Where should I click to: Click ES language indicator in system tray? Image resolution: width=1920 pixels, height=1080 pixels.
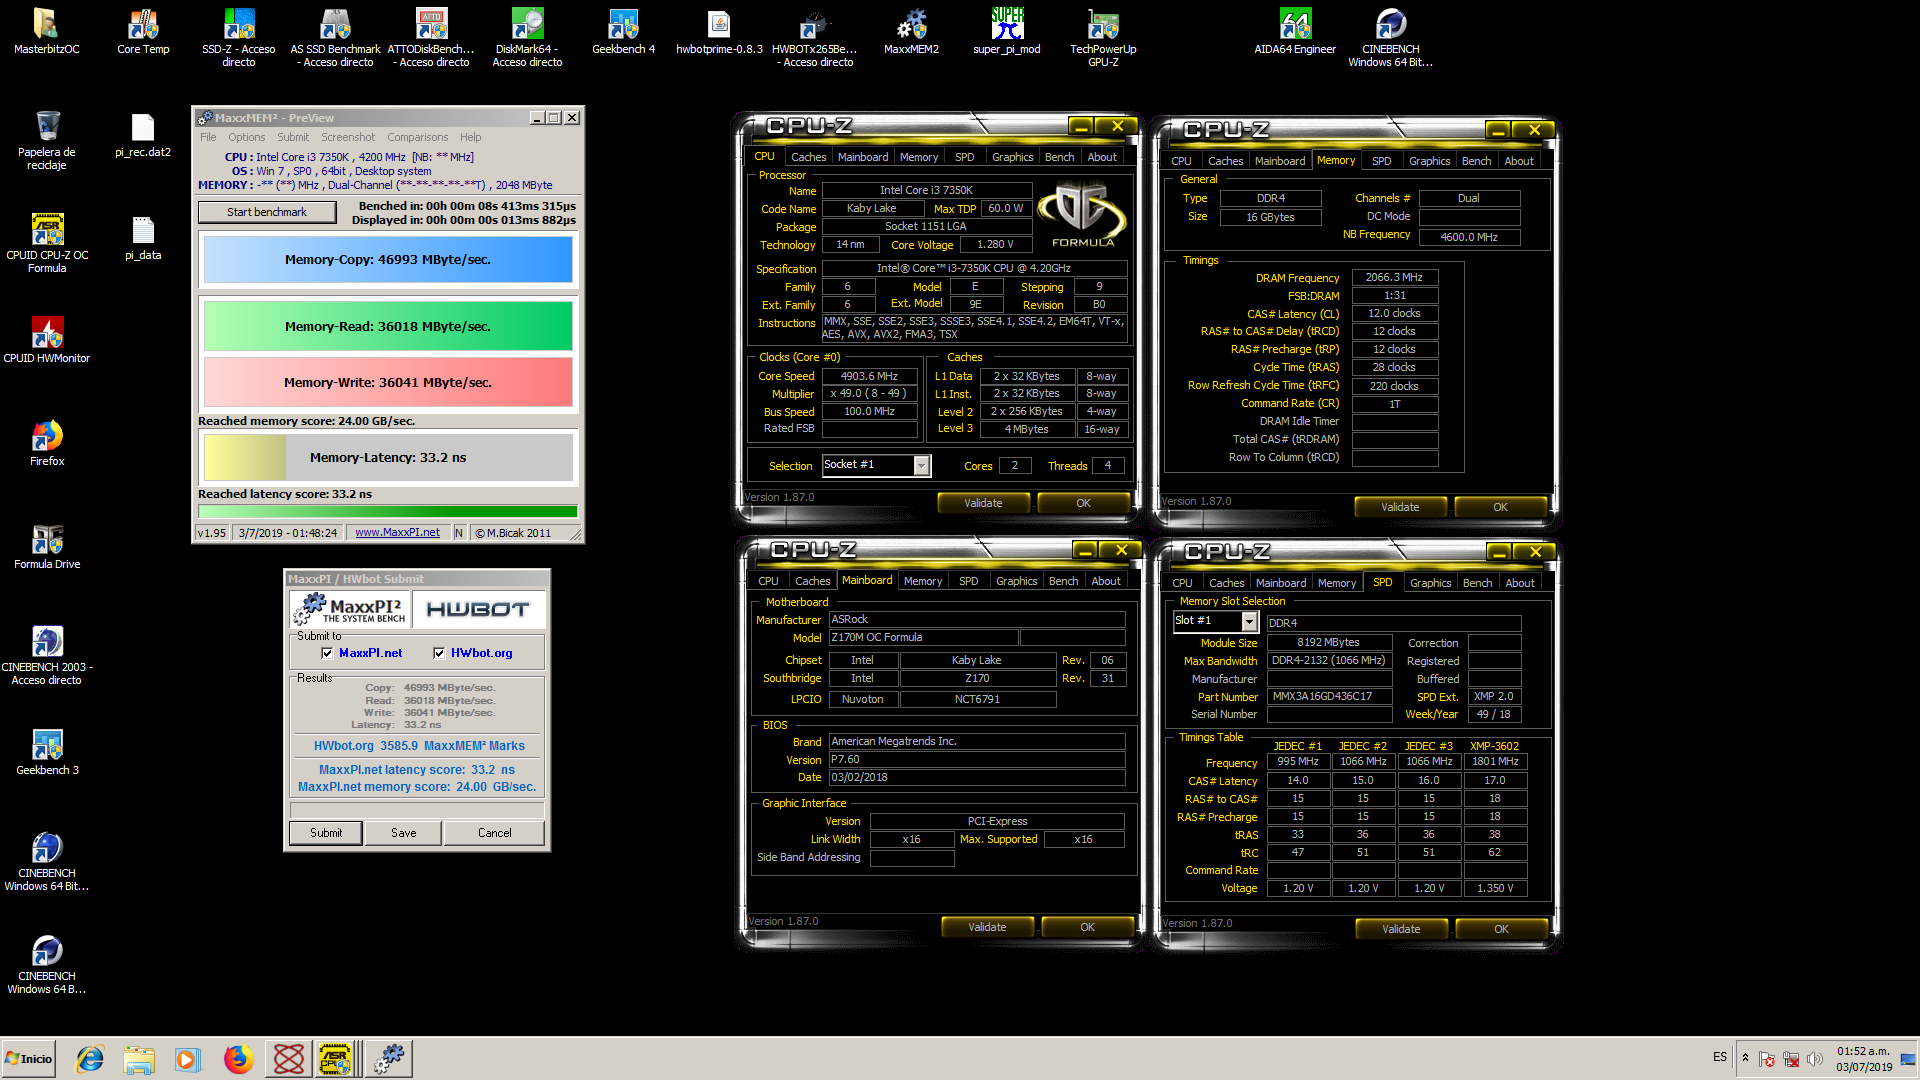pyautogui.click(x=1720, y=1057)
